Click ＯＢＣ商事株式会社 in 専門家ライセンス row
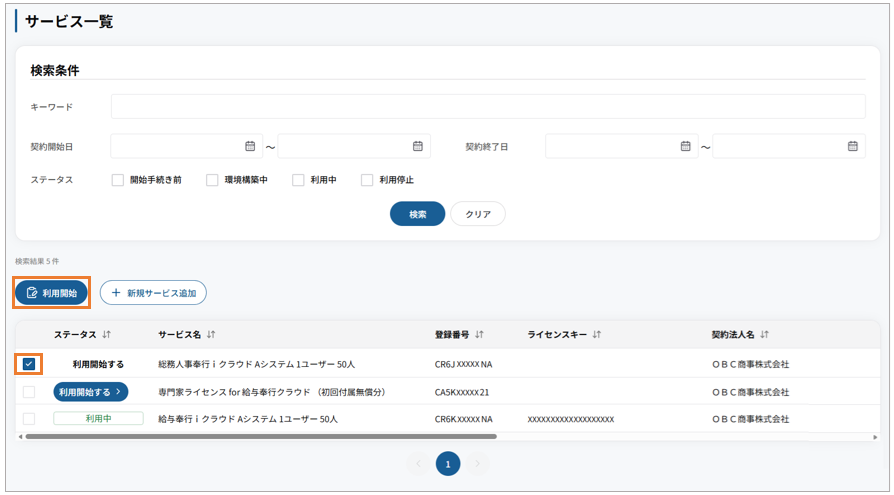The height and width of the screenshot is (495, 894). [x=750, y=392]
